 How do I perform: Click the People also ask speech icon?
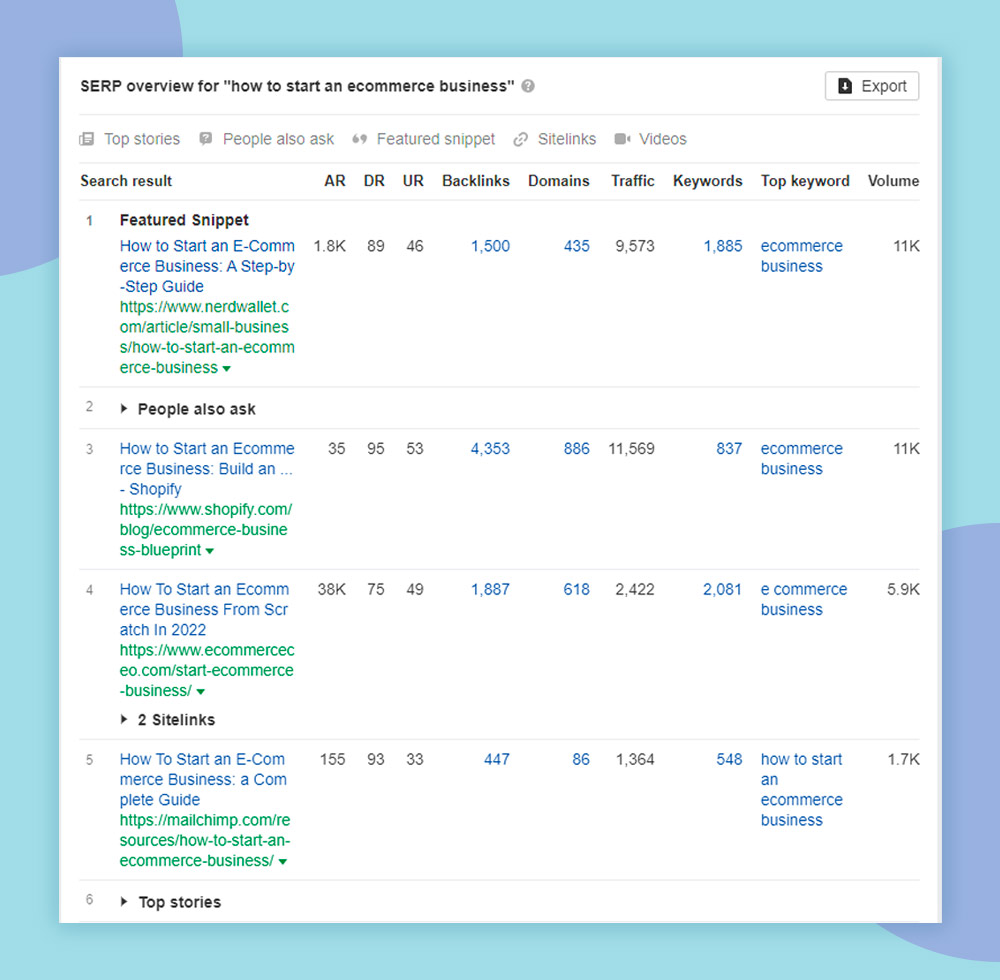(x=205, y=138)
